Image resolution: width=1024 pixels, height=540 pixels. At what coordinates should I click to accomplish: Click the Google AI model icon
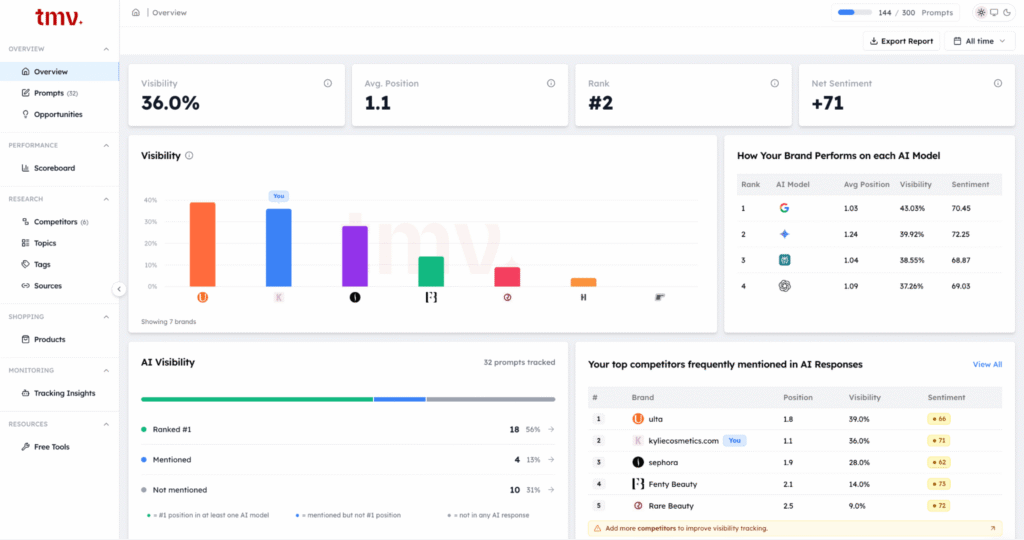[x=784, y=208]
